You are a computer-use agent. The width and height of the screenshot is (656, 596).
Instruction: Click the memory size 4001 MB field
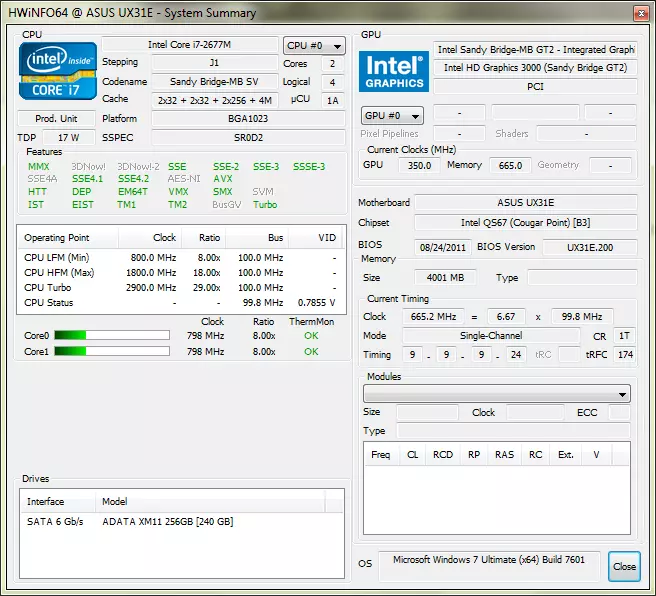445,278
